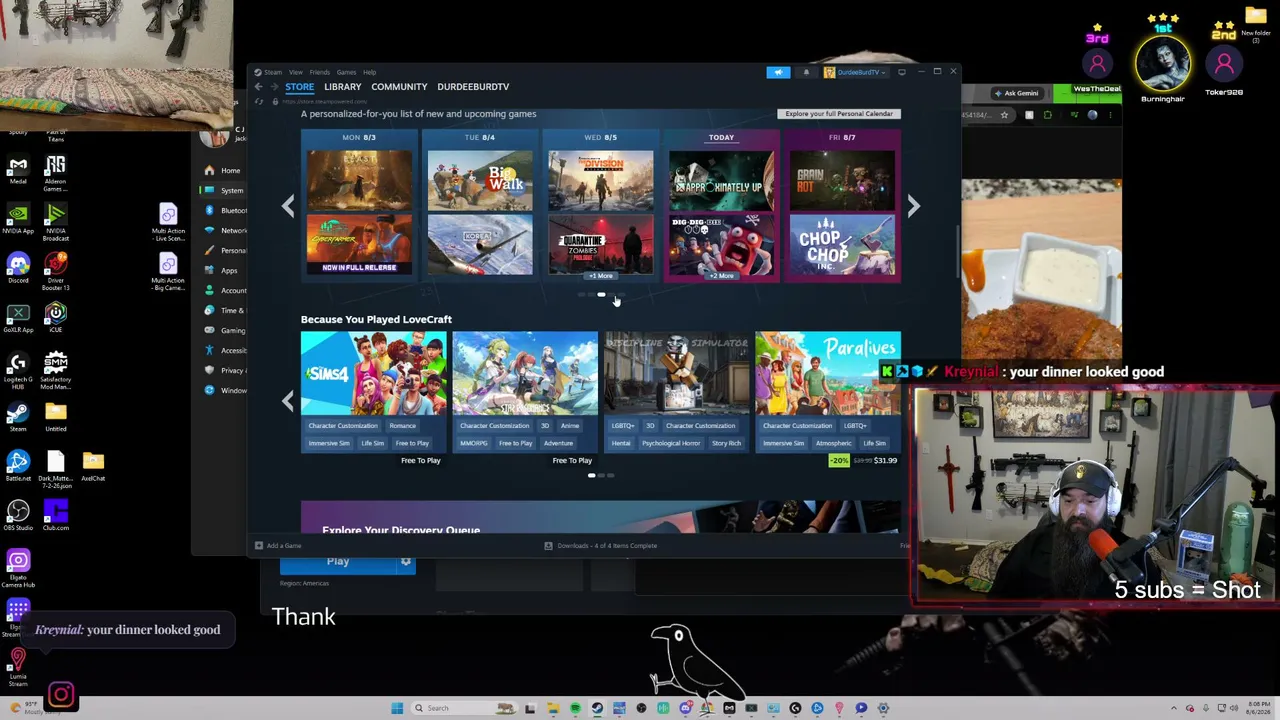This screenshot has width=1280, height=720.
Task: Click the MMORPG tag
Action: coord(474,444)
